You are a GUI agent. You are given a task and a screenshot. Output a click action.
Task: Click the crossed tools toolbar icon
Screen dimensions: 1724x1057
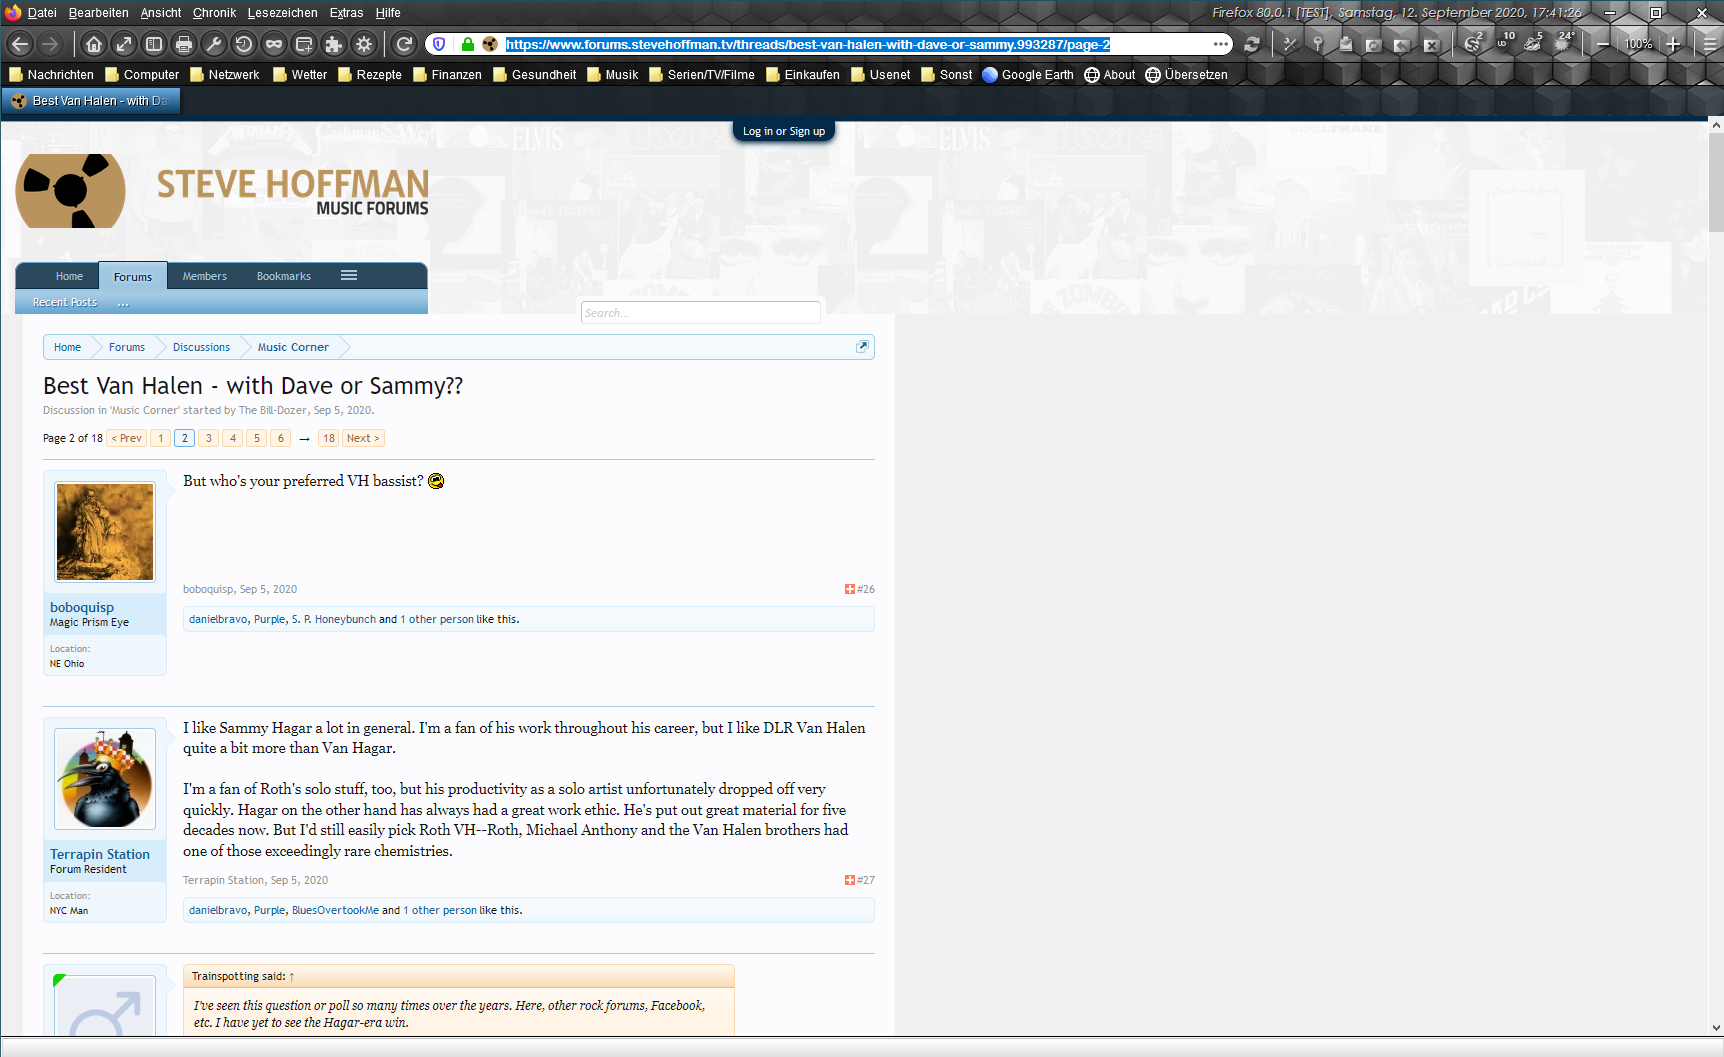(x=1290, y=44)
